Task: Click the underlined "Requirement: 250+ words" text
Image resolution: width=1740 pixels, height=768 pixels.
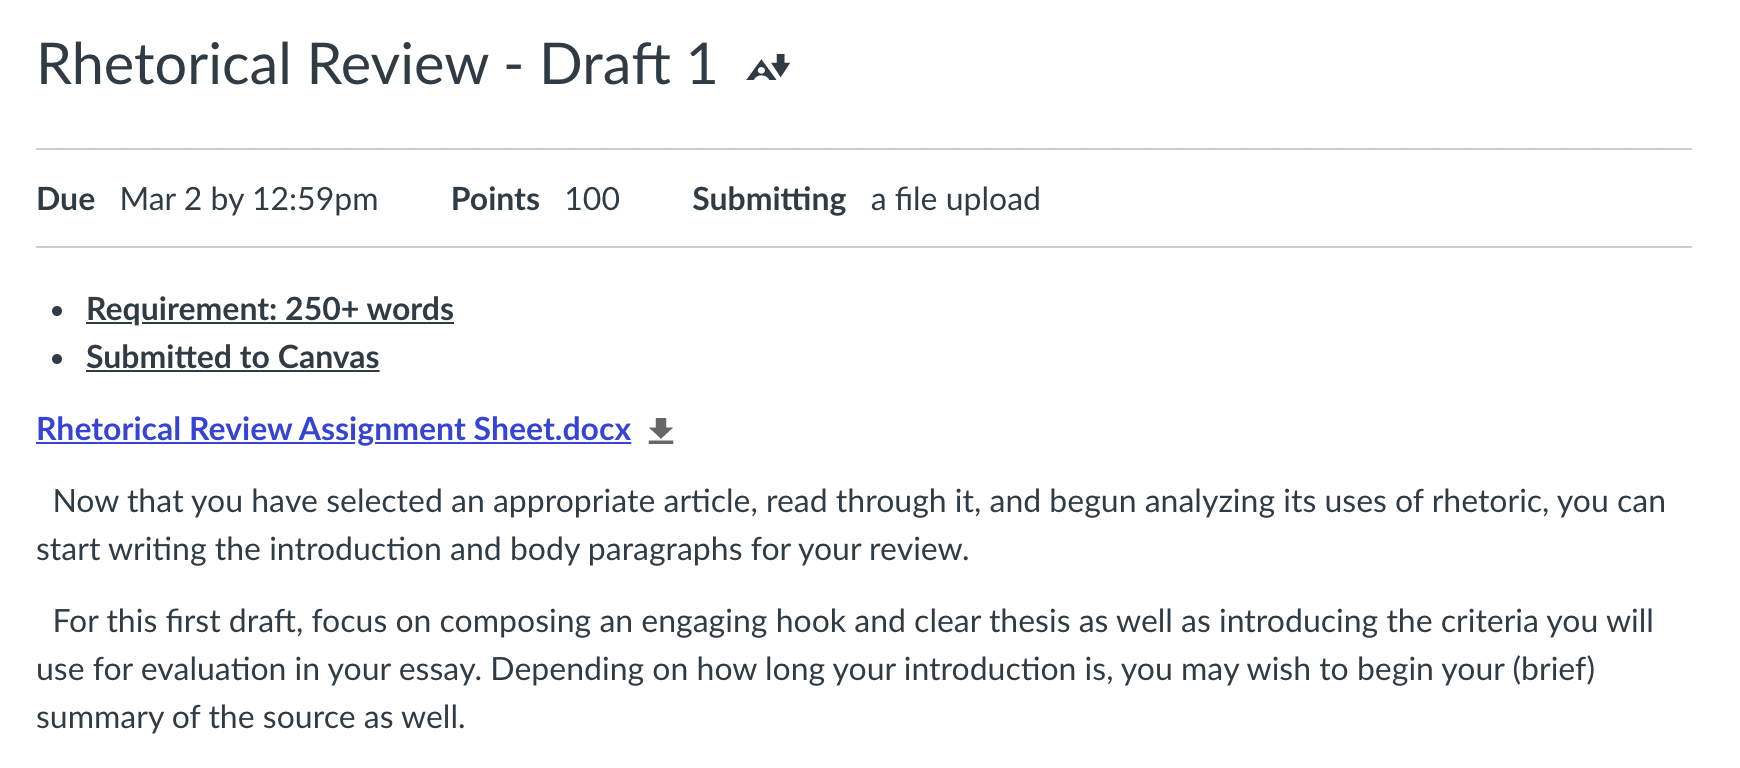Action: [x=270, y=309]
